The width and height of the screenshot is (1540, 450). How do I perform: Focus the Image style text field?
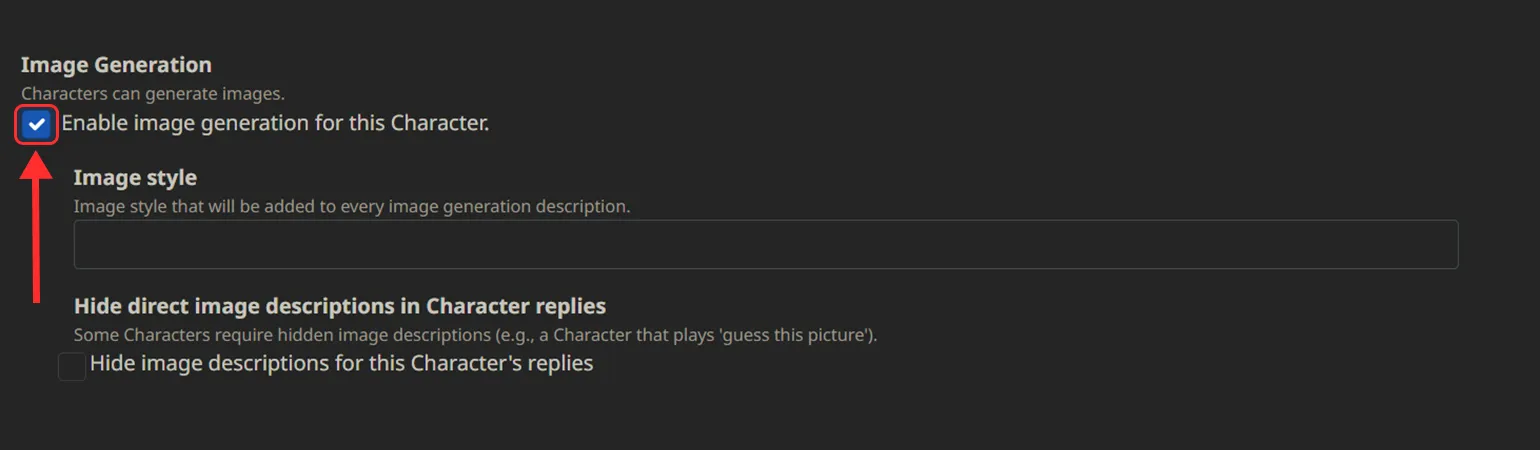pyautogui.click(x=765, y=244)
